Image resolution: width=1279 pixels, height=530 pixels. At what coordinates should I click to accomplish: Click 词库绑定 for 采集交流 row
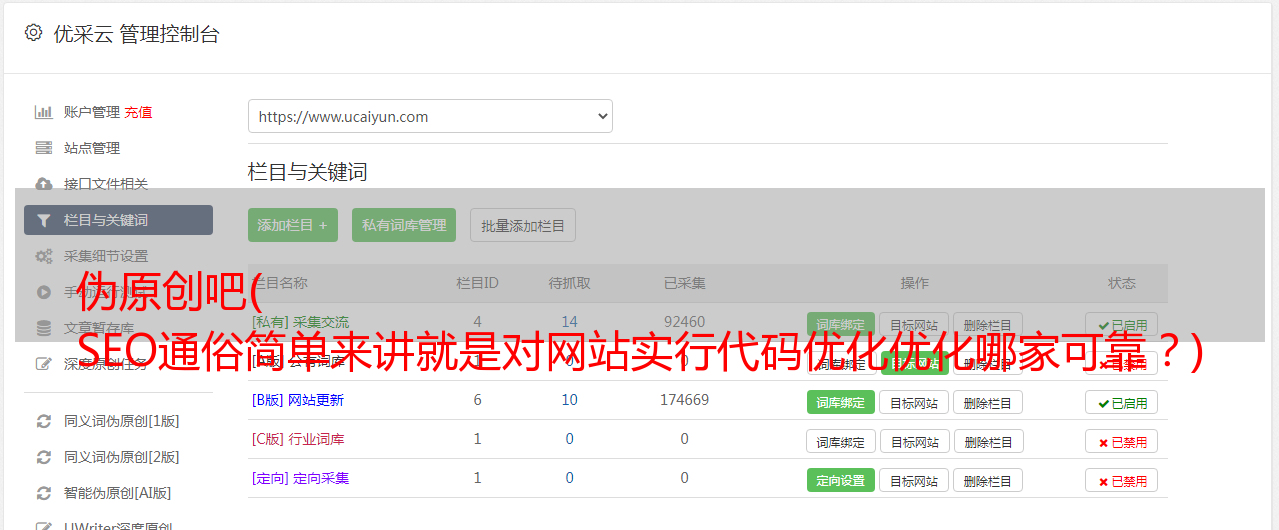pos(841,325)
